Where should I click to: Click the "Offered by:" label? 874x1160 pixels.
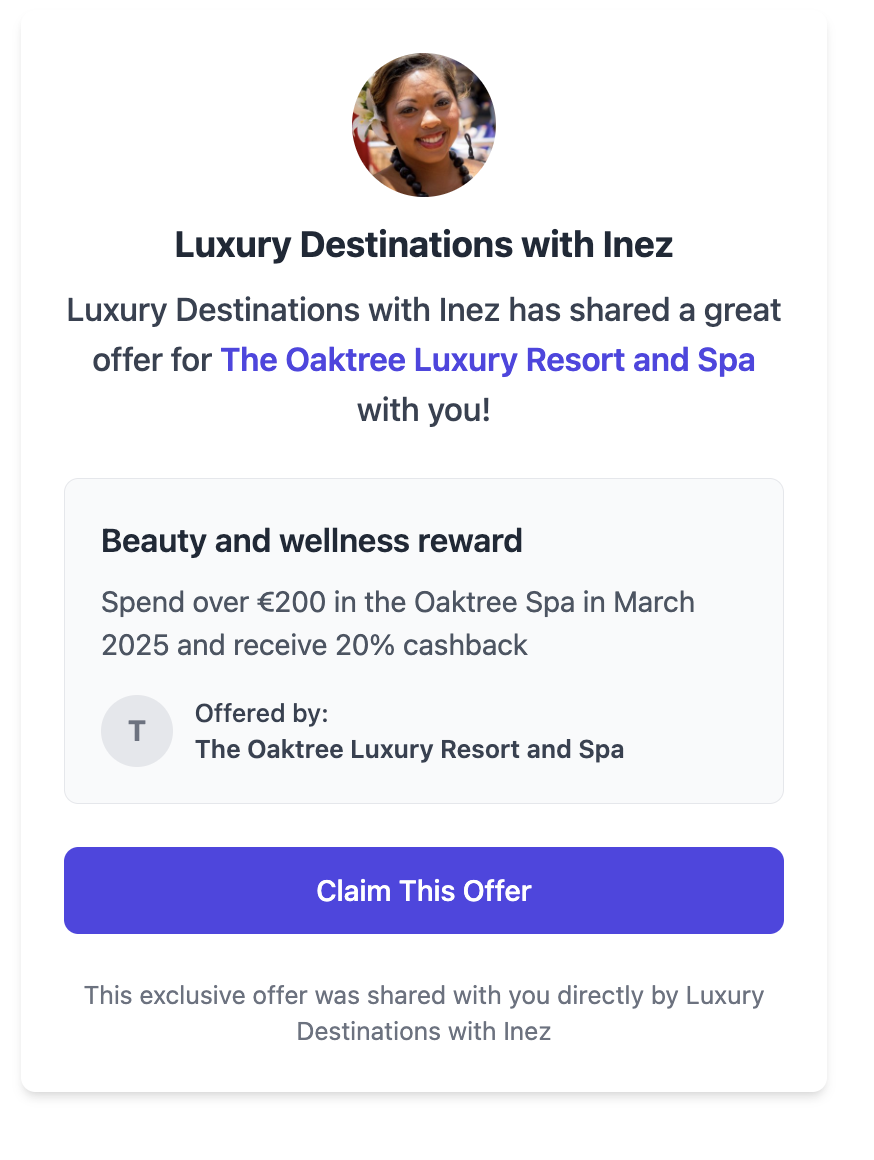262,713
